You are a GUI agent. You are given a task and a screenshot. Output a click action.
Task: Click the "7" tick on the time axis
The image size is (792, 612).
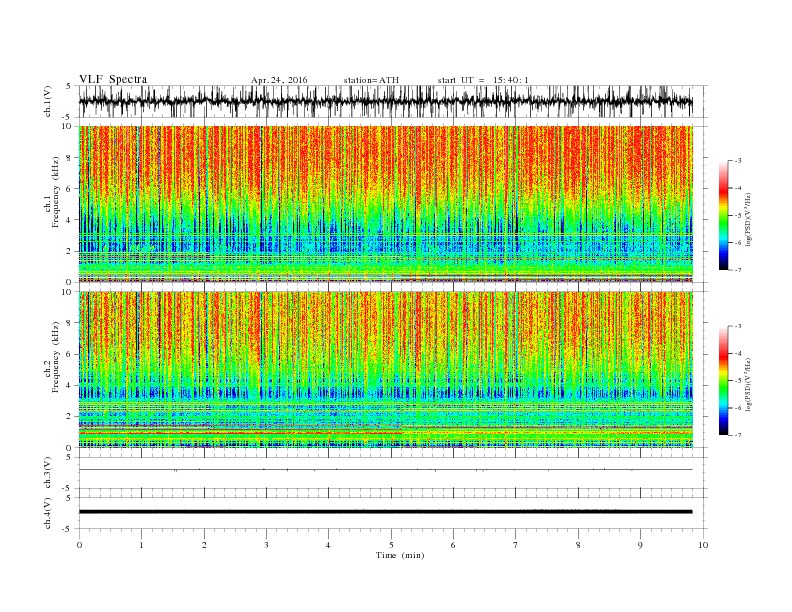pos(516,545)
